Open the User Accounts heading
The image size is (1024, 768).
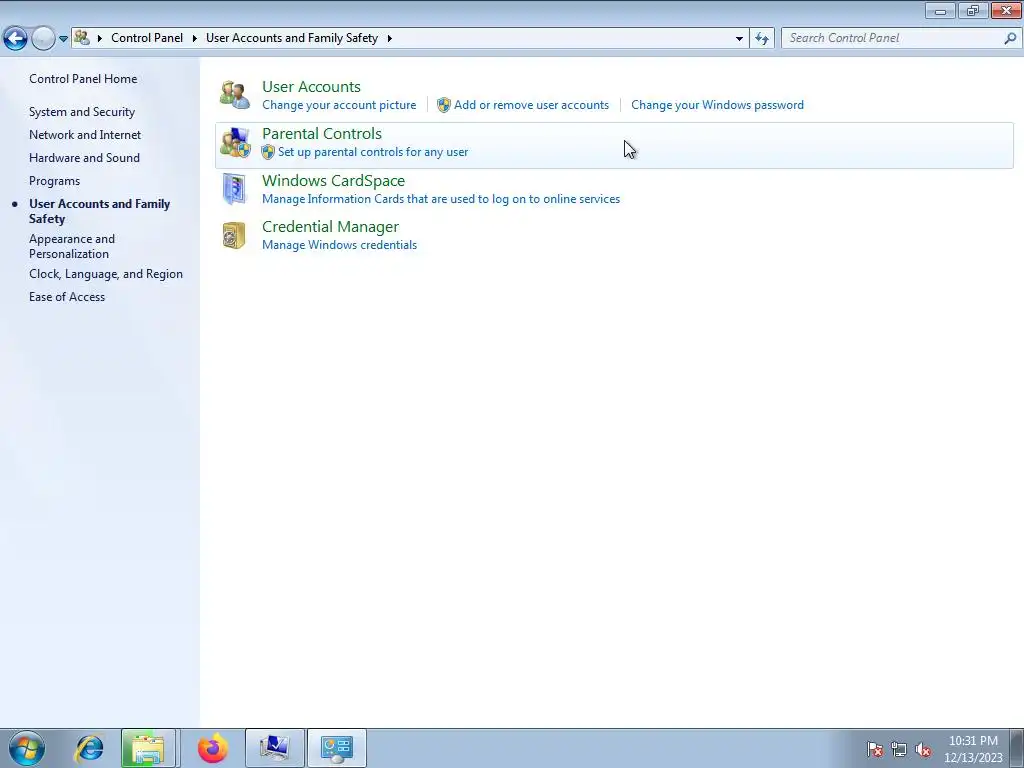coord(311,86)
